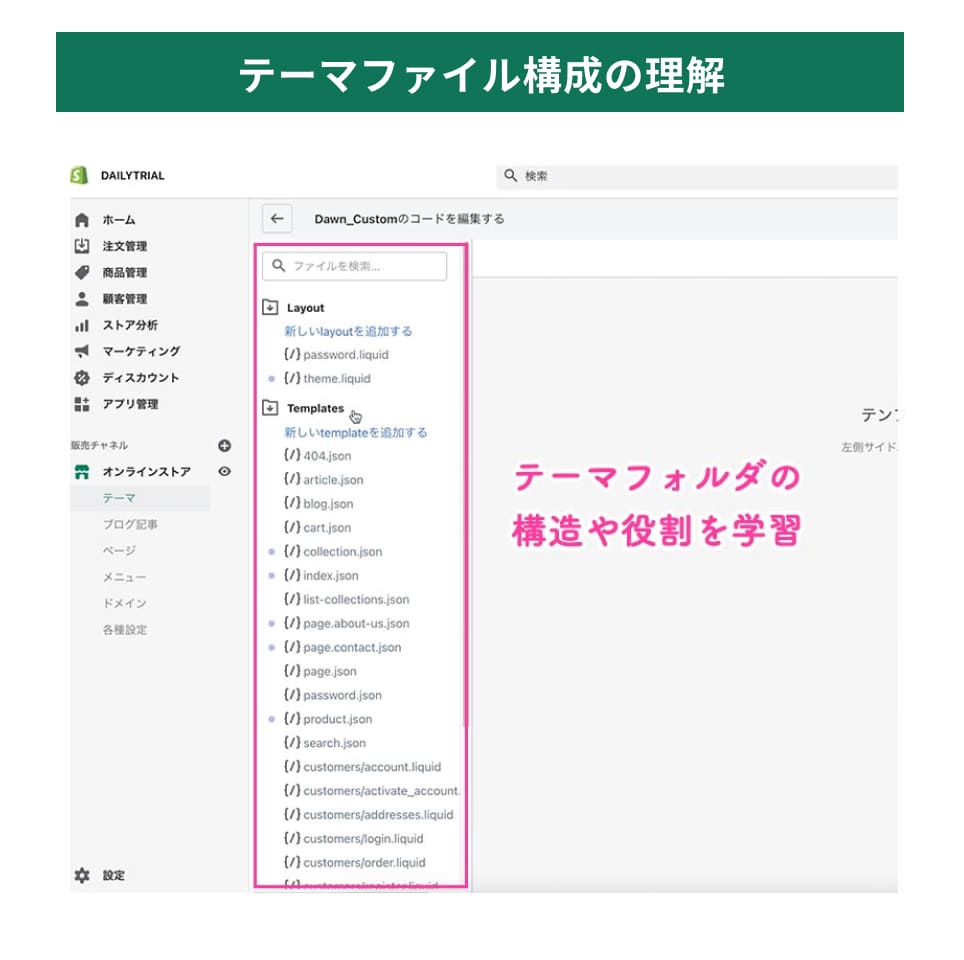Viewport: 964px width, 960px height.
Task: Select ブログ記事 in the sidebar menu
Action: pos(130,524)
